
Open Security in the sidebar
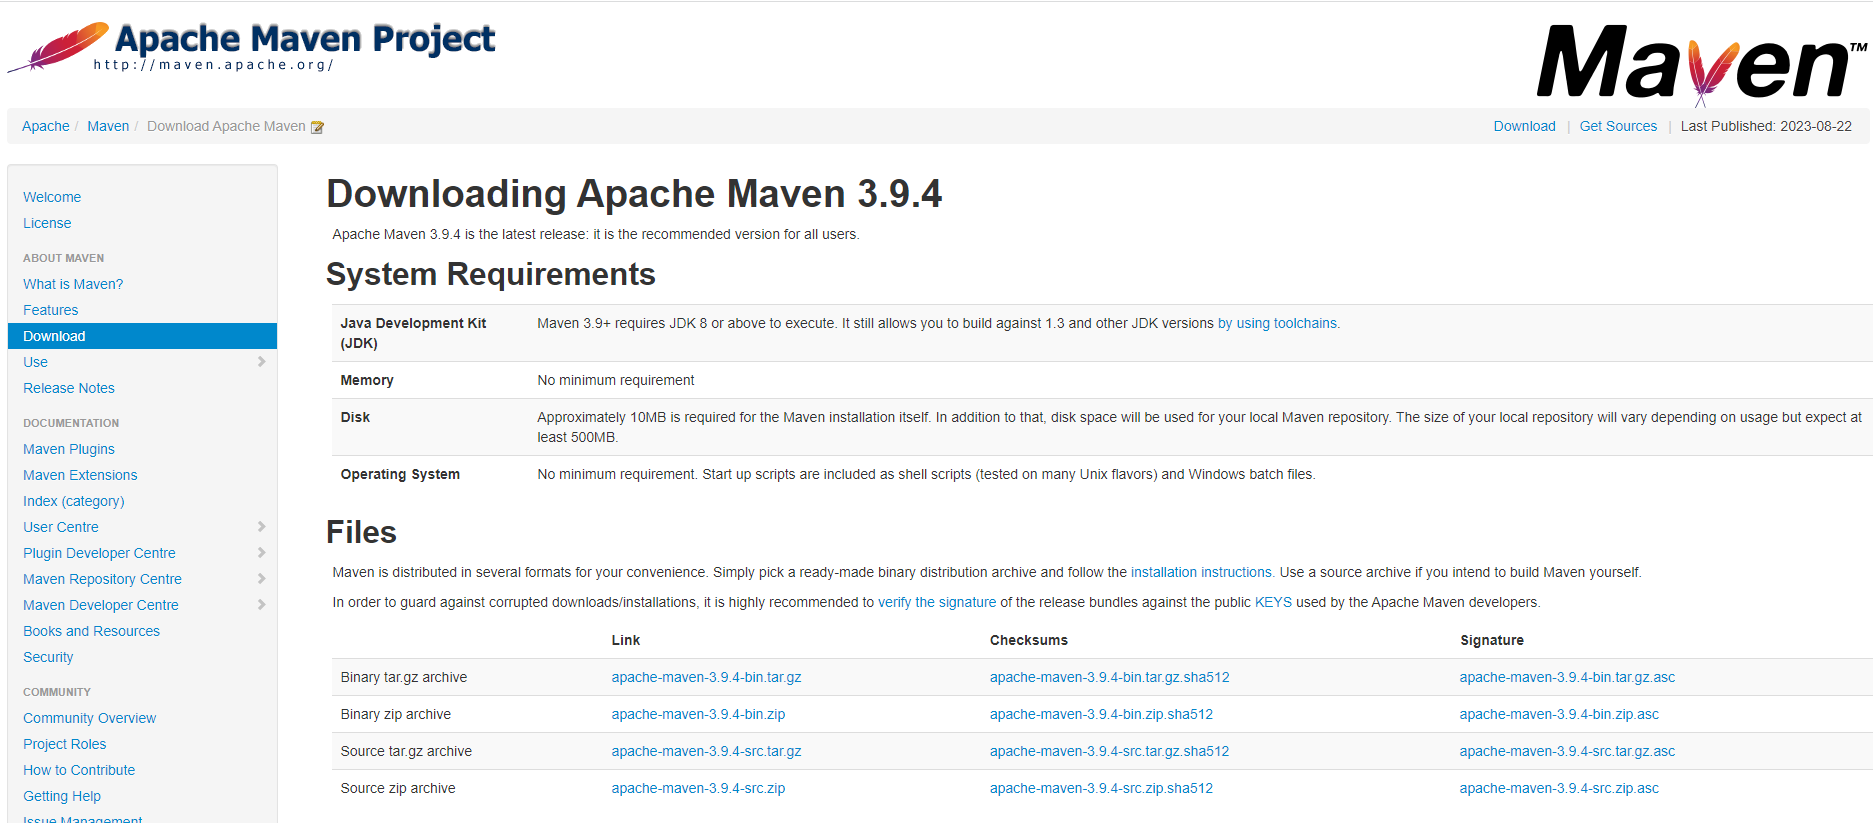pyautogui.click(x=48, y=657)
